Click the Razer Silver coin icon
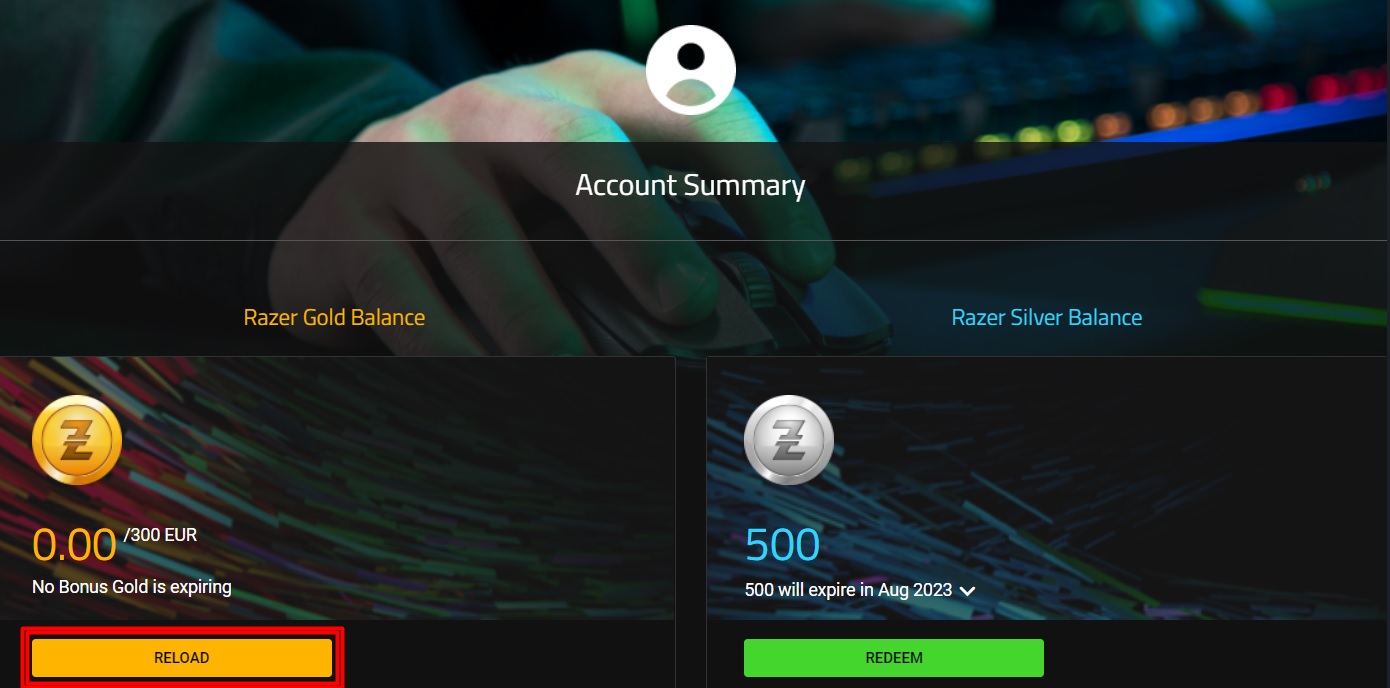 pos(789,441)
